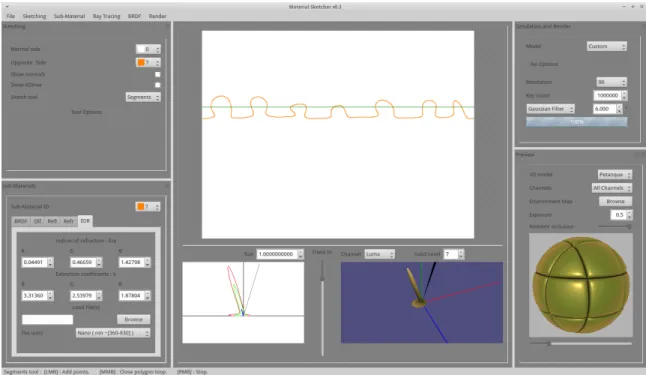Click Browse under Load File(s)
The height and width of the screenshot is (375, 646).
133,319
